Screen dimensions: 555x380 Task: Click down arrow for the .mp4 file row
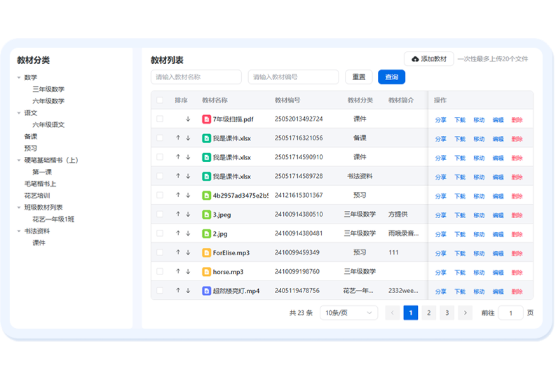[x=188, y=290]
